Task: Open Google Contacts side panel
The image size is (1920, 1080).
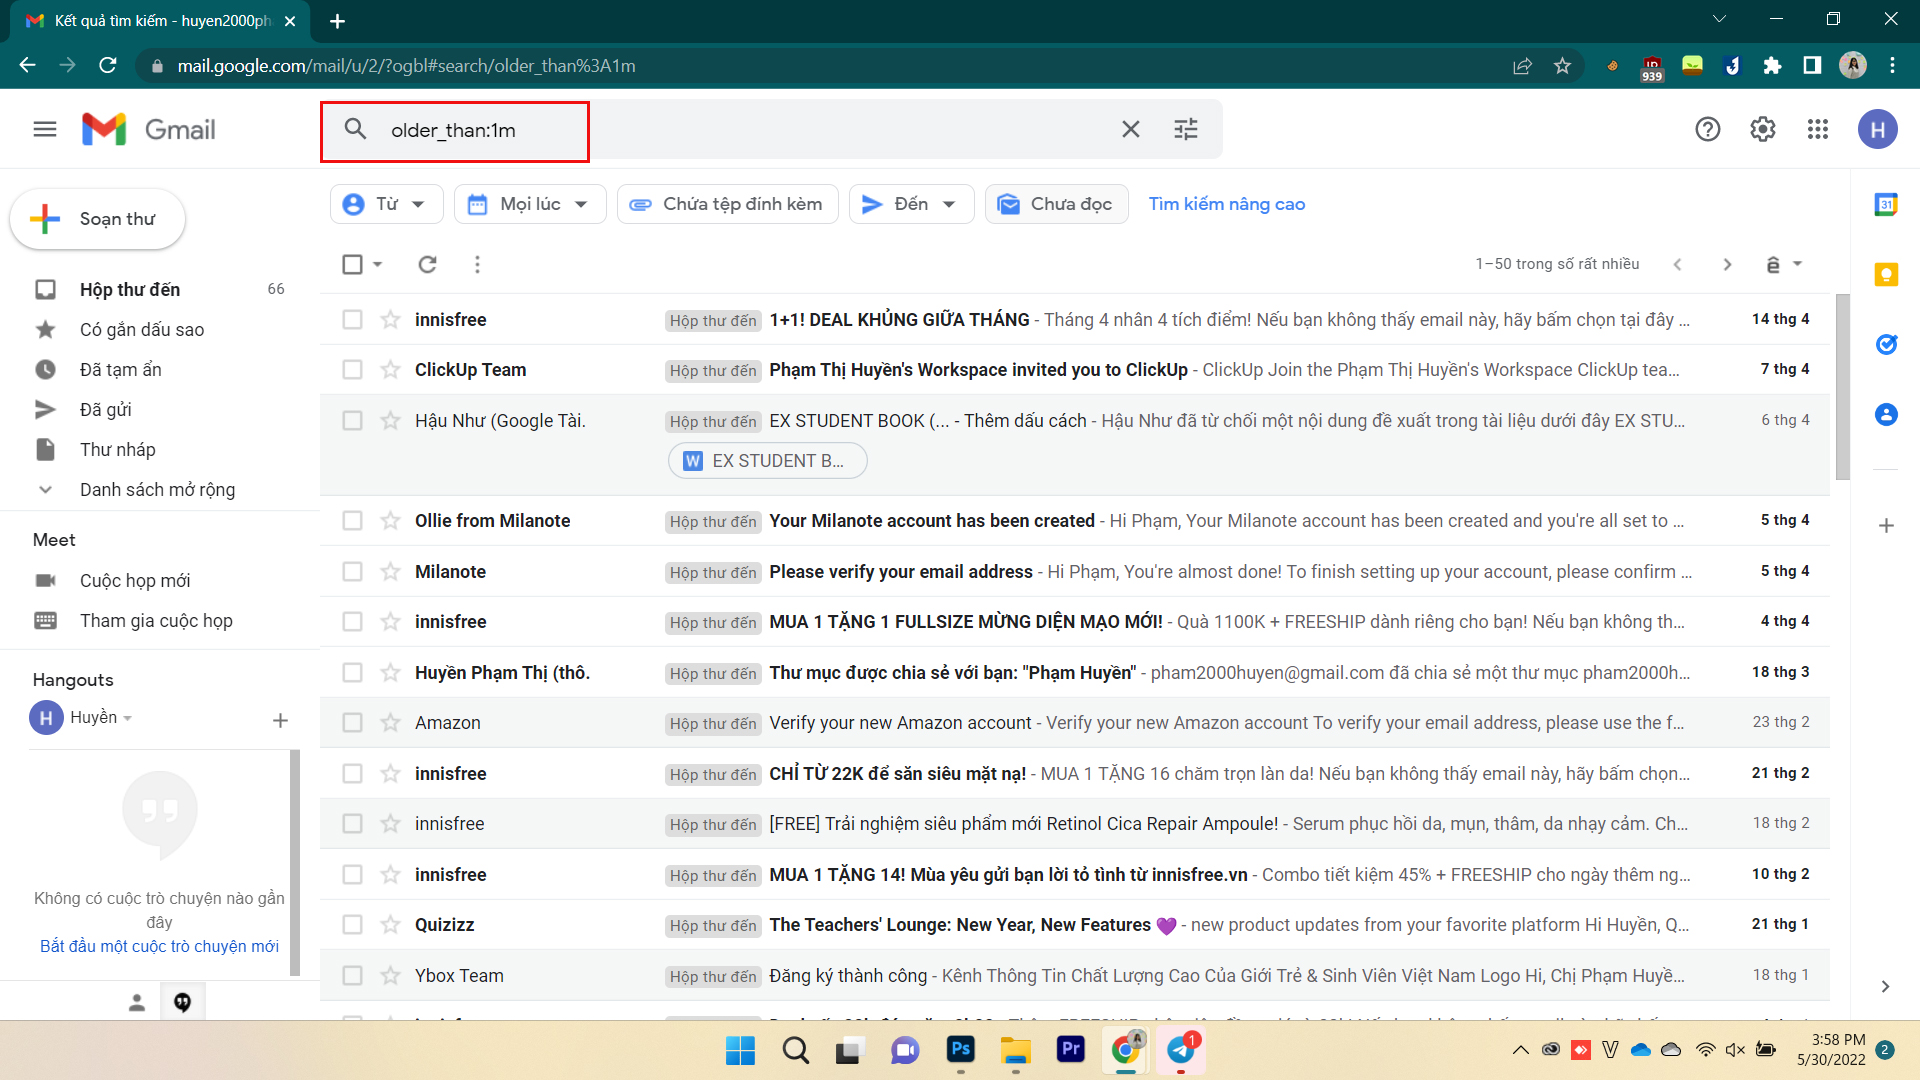Action: (1886, 414)
